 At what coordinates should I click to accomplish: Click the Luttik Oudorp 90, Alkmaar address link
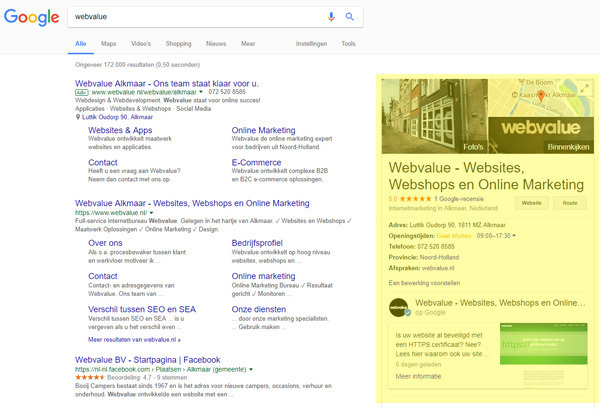[x=117, y=117]
